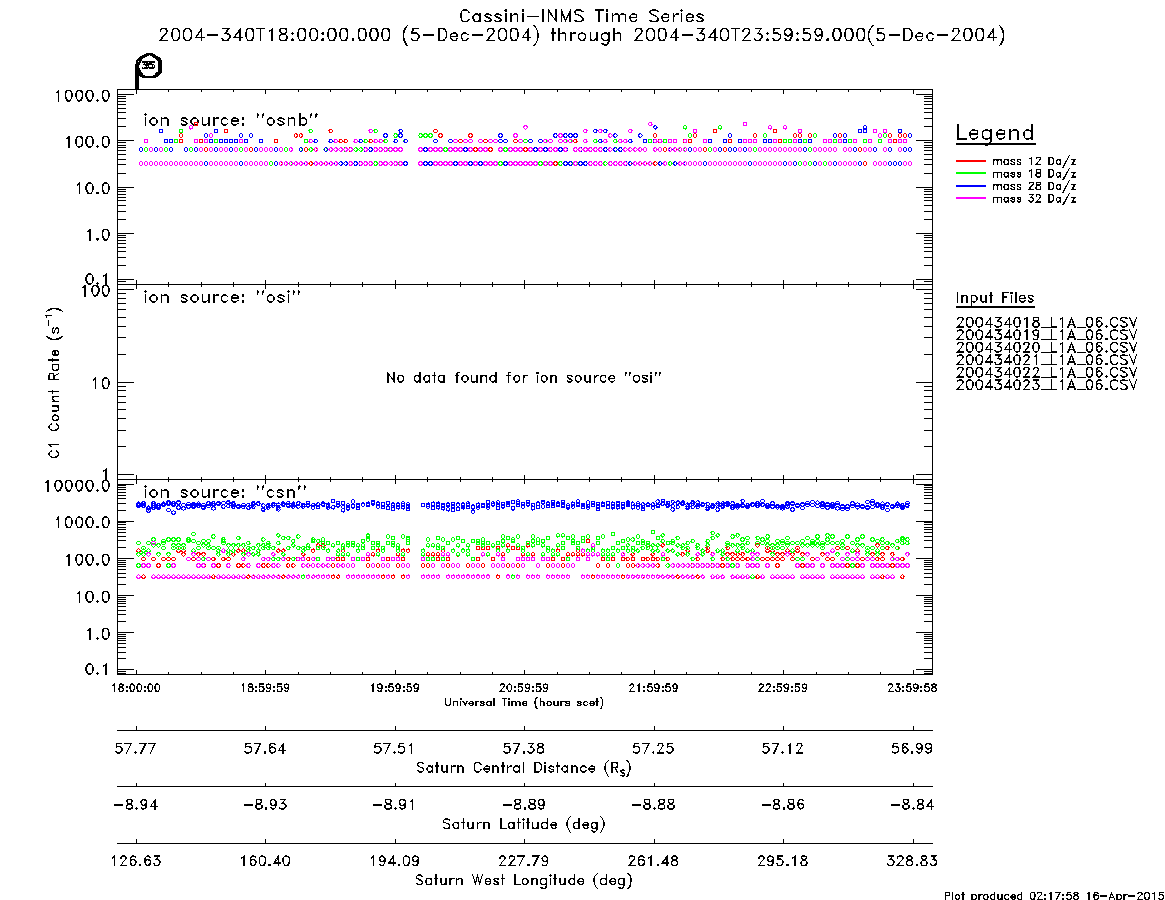Click the 57.12 Saturn distance value

click(782, 748)
